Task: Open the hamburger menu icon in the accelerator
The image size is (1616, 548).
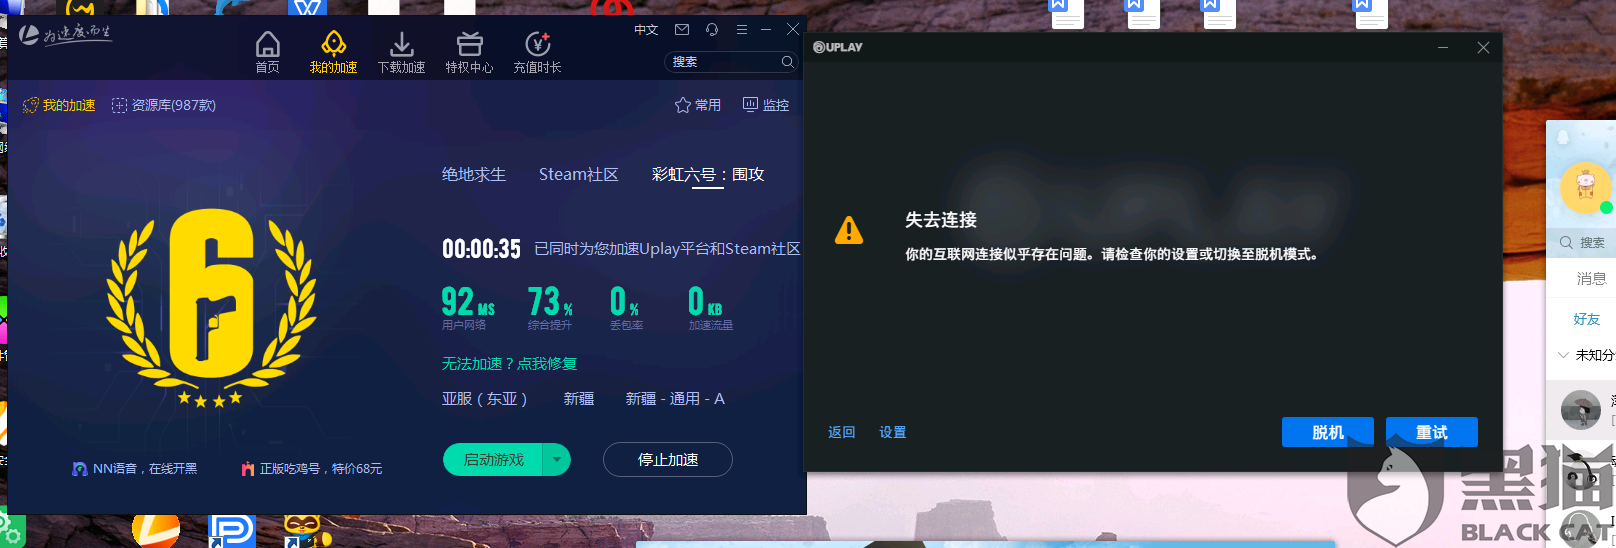Action: [x=741, y=30]
